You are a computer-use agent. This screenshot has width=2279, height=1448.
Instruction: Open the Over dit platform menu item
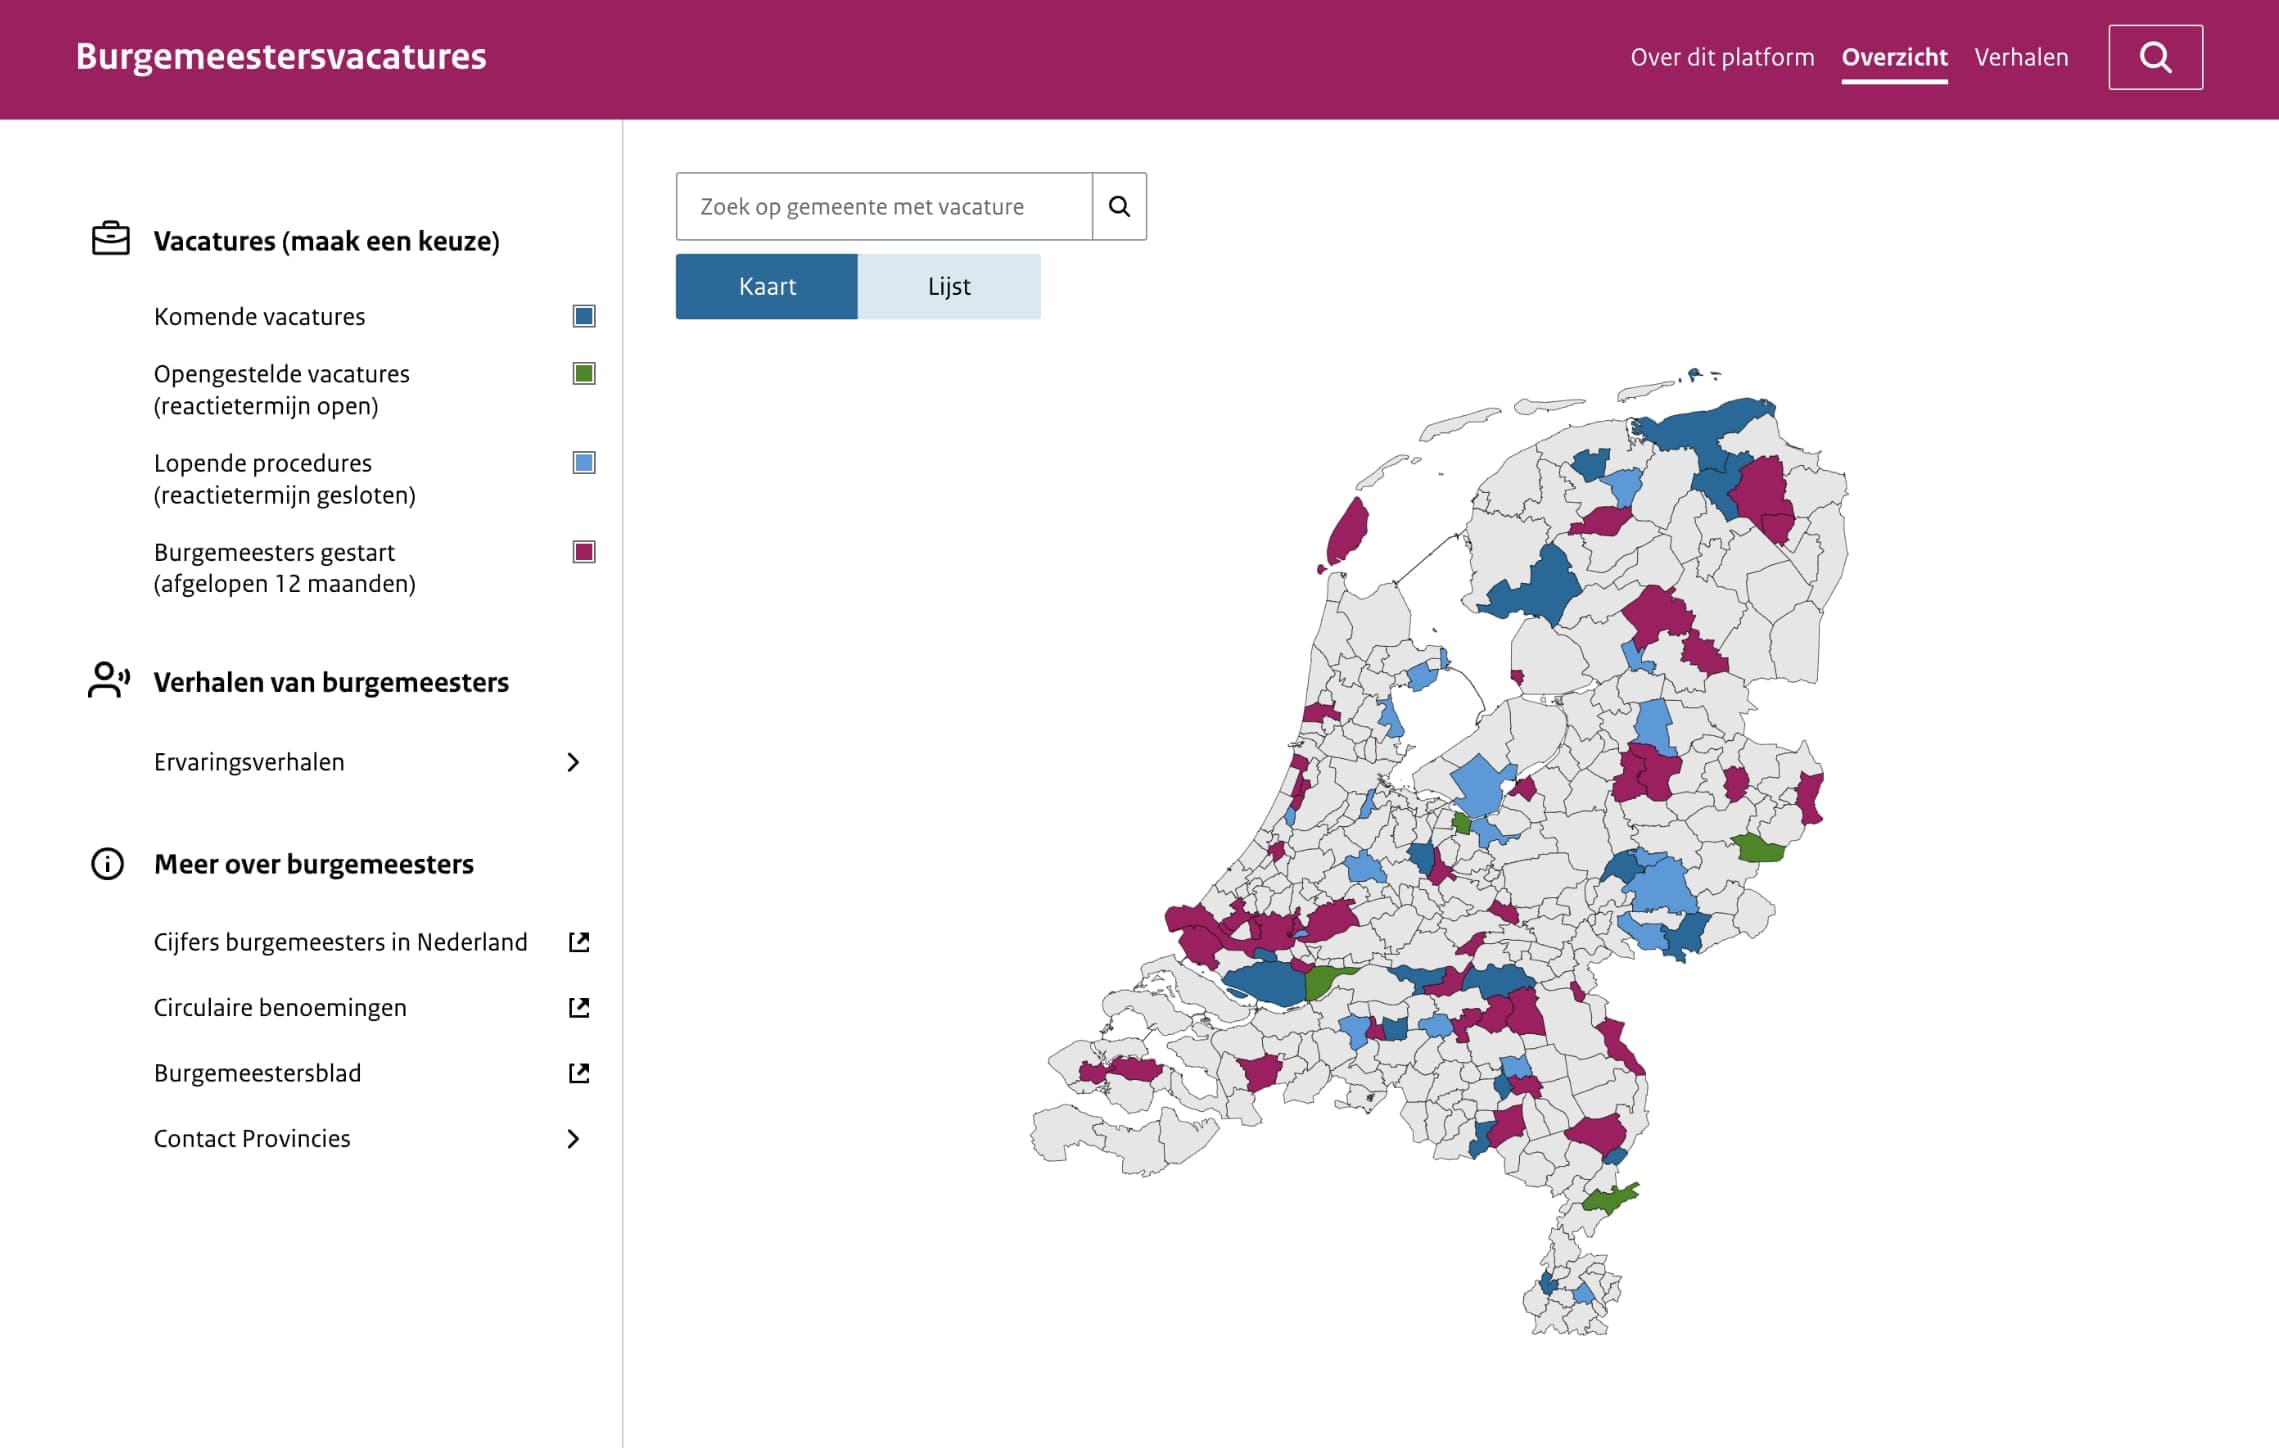[x=1723, y=57]
